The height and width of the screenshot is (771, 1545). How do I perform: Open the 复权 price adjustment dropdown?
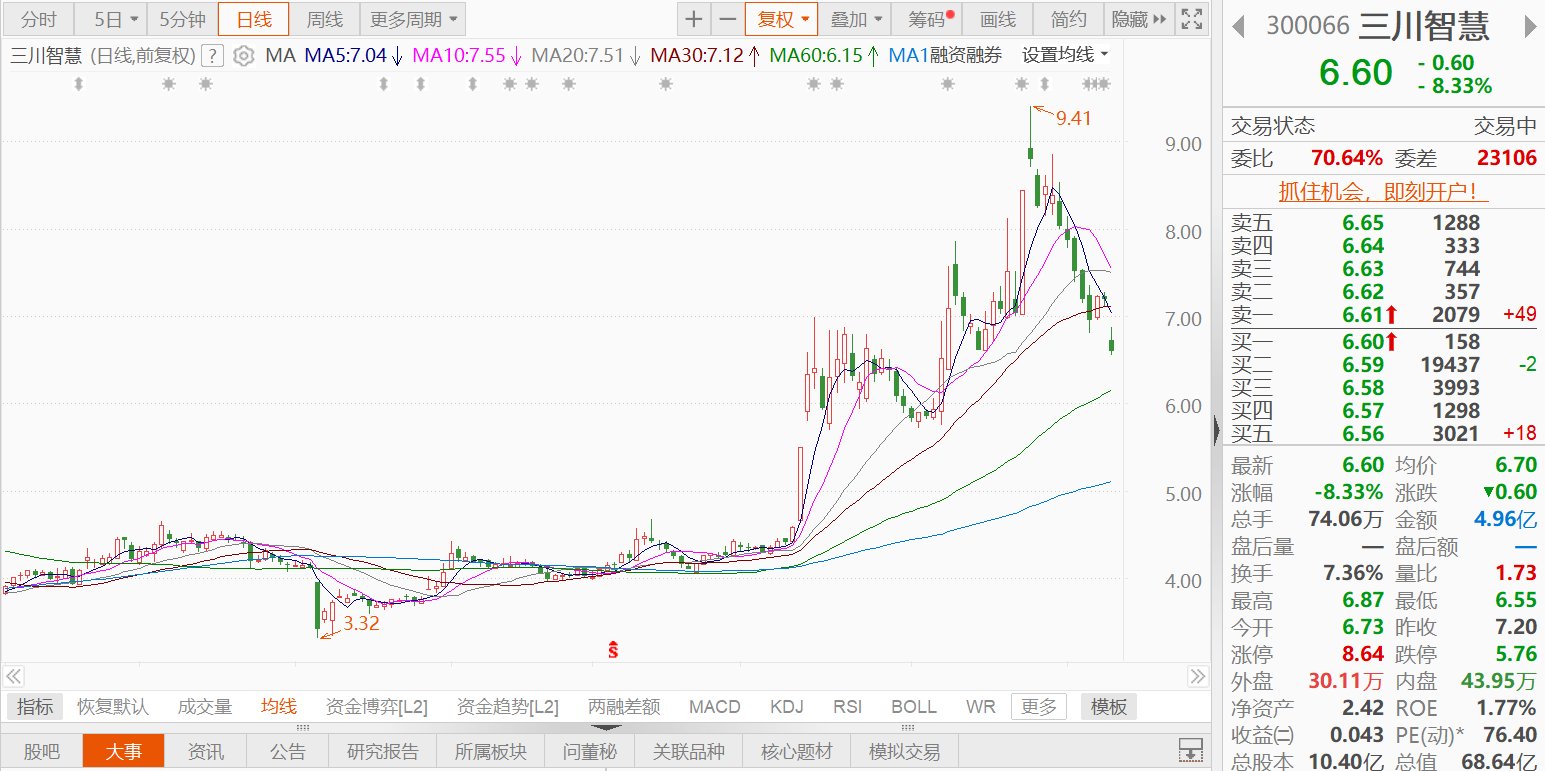coord(781,18)
